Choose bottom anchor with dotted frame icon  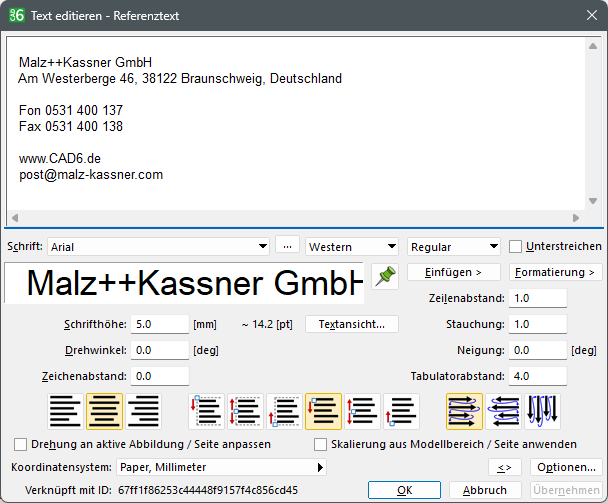[284, 411]
